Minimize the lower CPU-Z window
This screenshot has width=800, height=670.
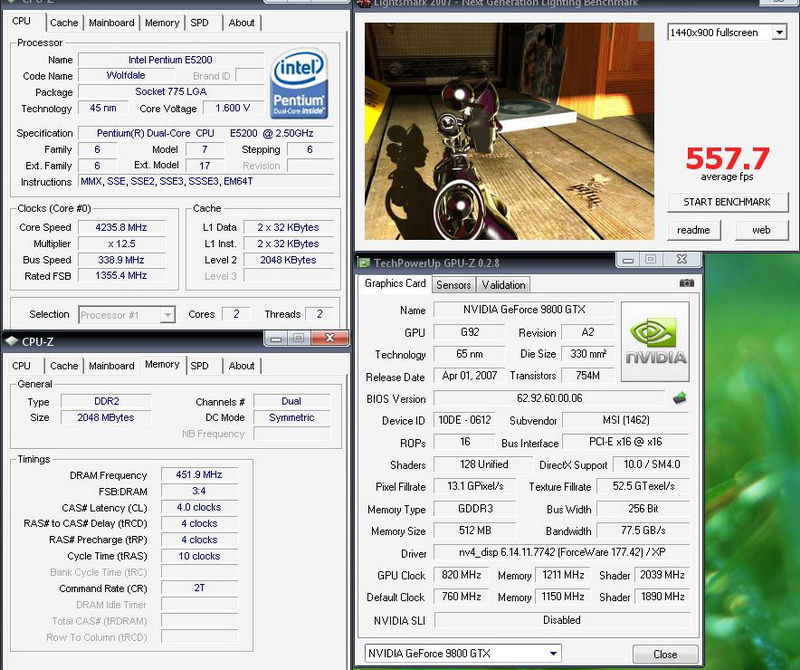pyautogui.click(x=276, y=338)
